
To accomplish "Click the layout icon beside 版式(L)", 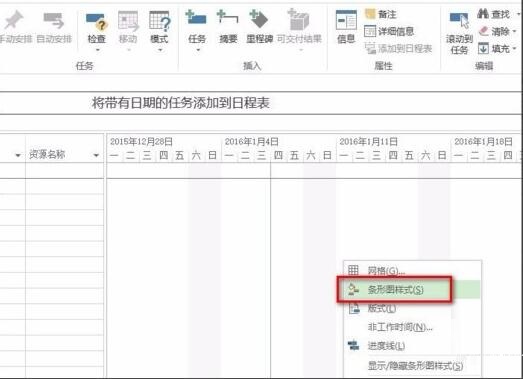I will (354, 308).
